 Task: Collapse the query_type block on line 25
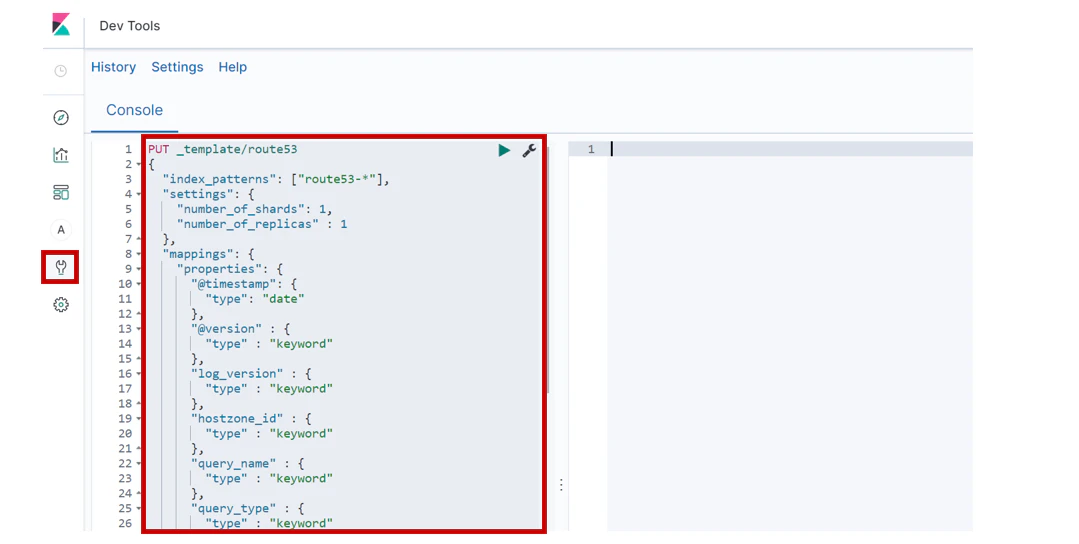point(138,509)
